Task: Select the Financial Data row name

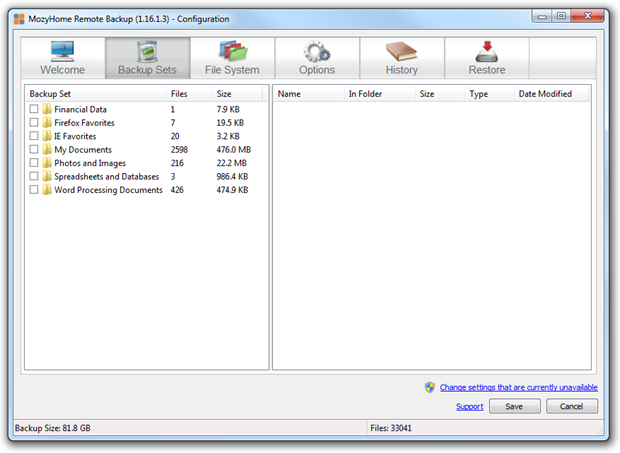Action: [80, 109]
